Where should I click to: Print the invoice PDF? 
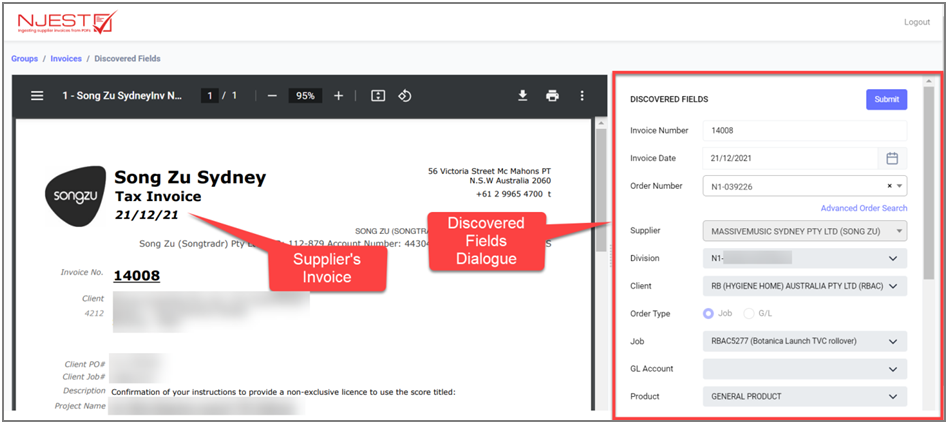(552, 96)
